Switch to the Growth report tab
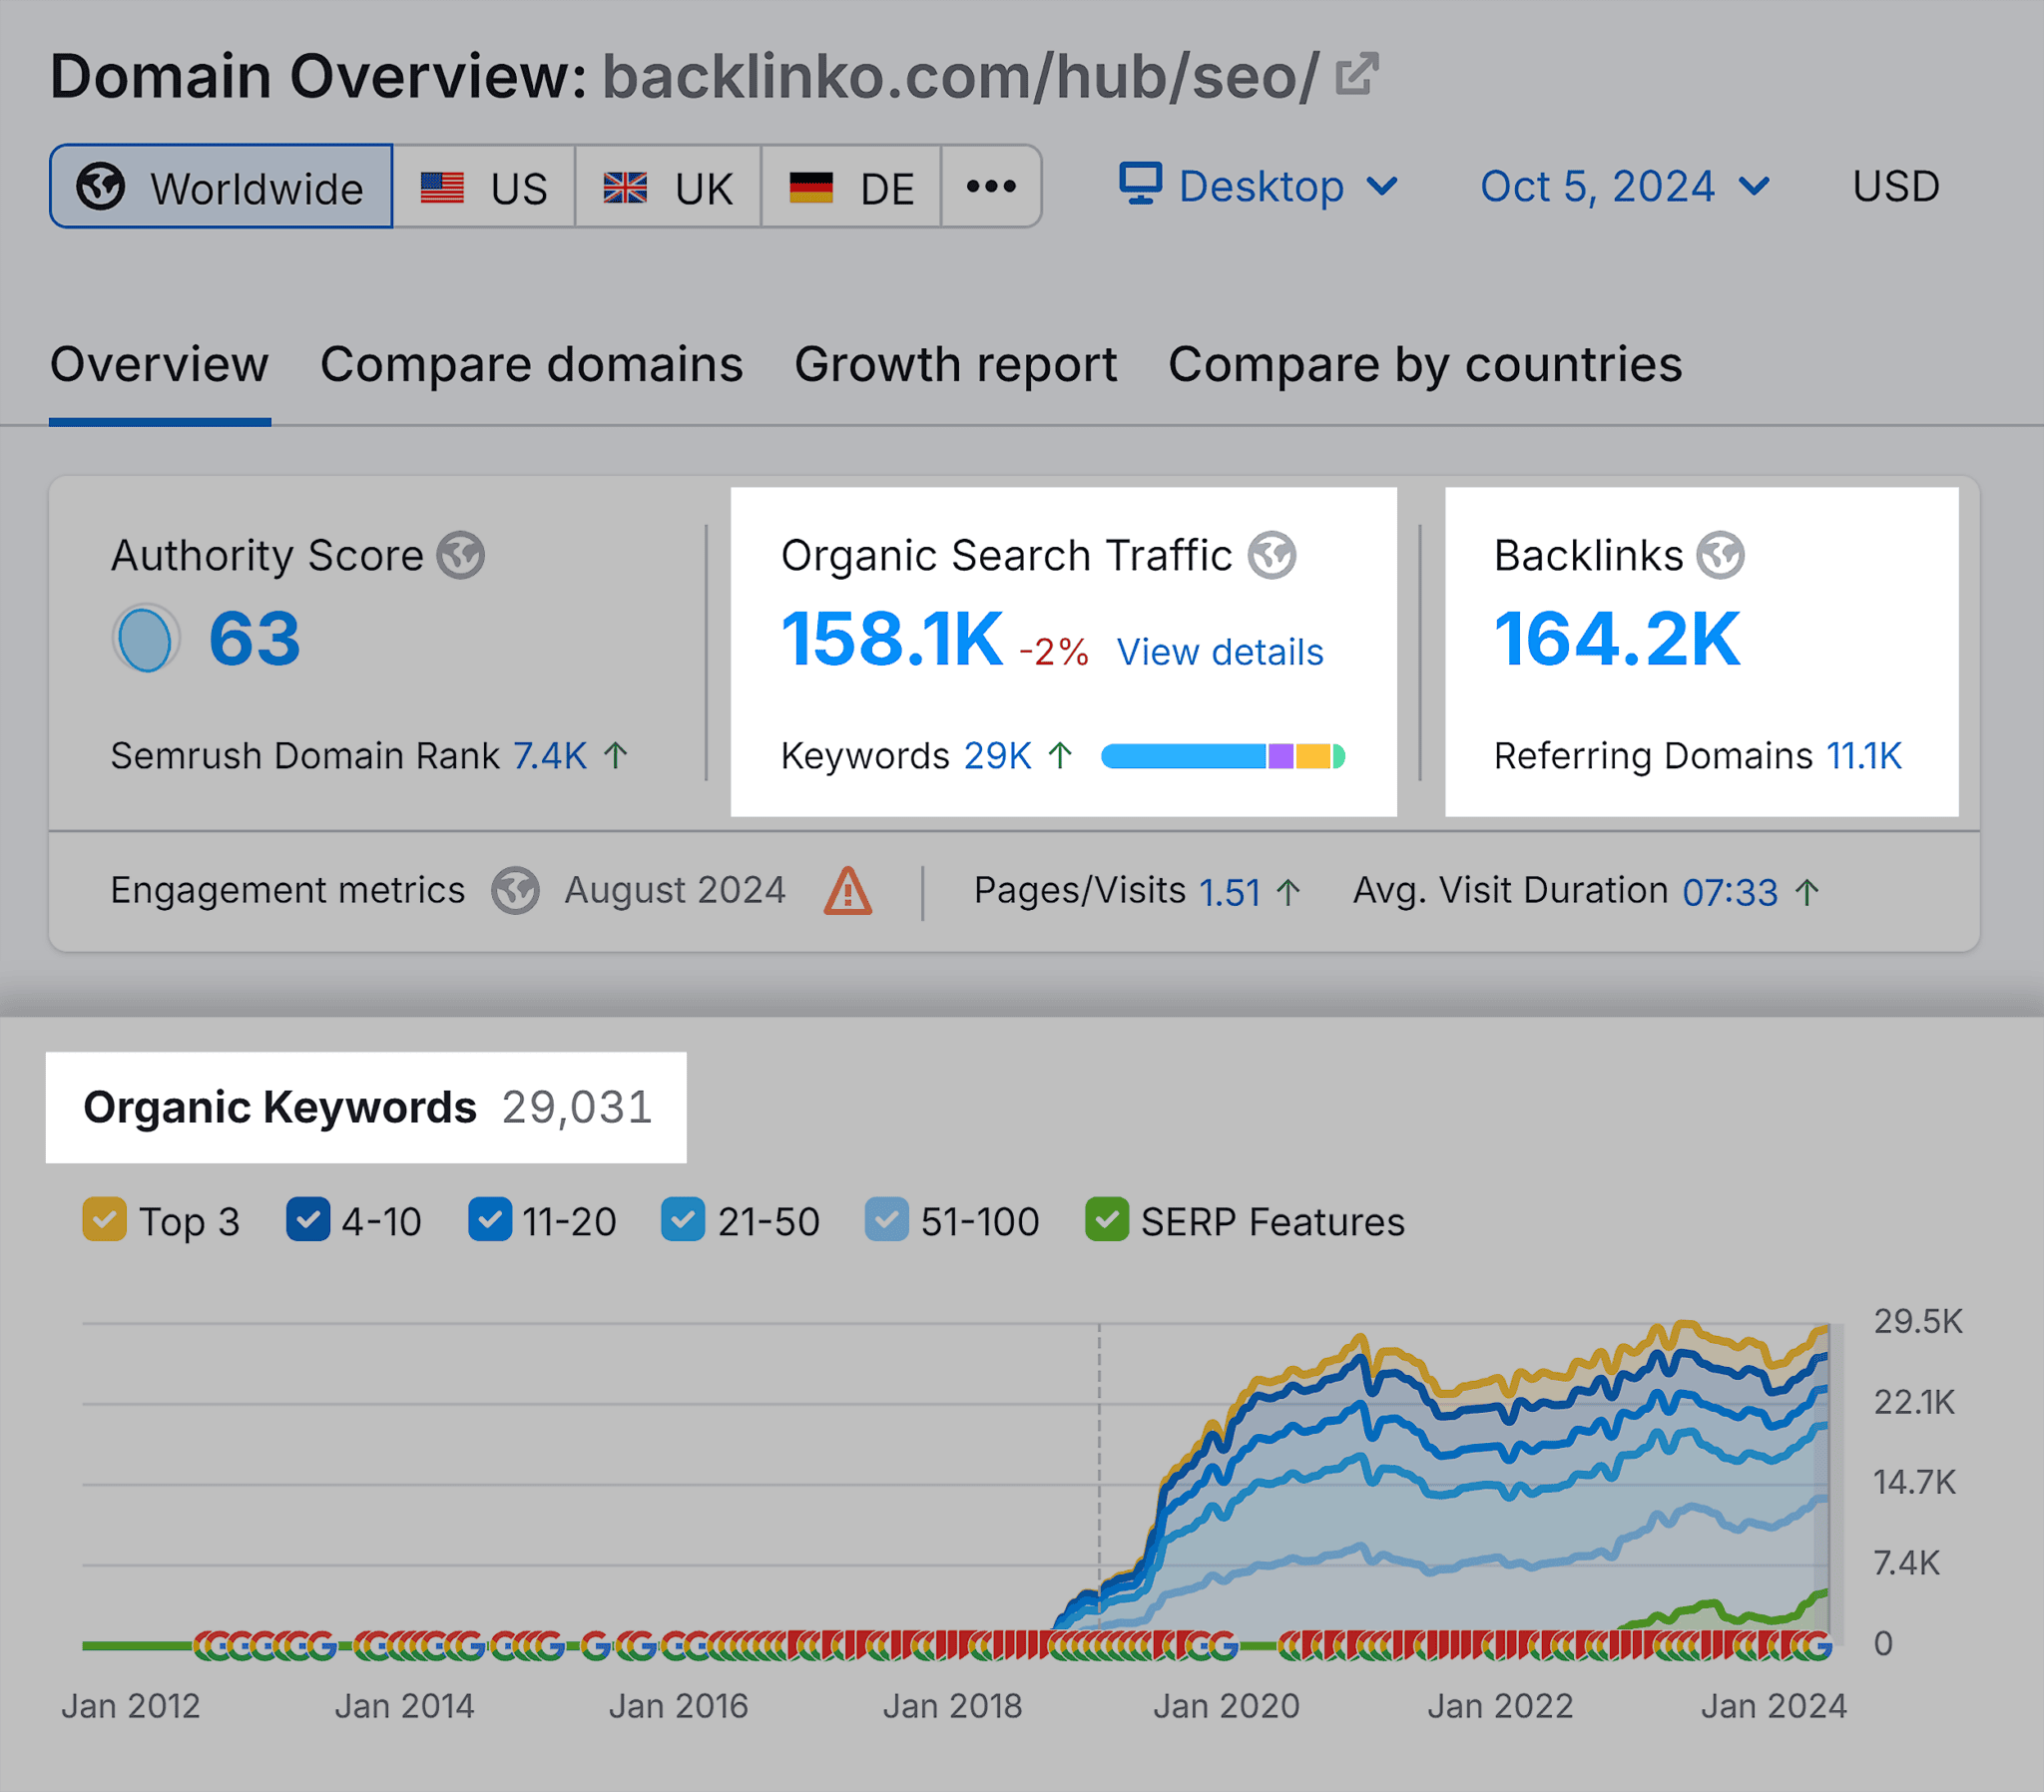Screen dimensions: 2044x1792 pyautogui.click(x=956, y=364)
